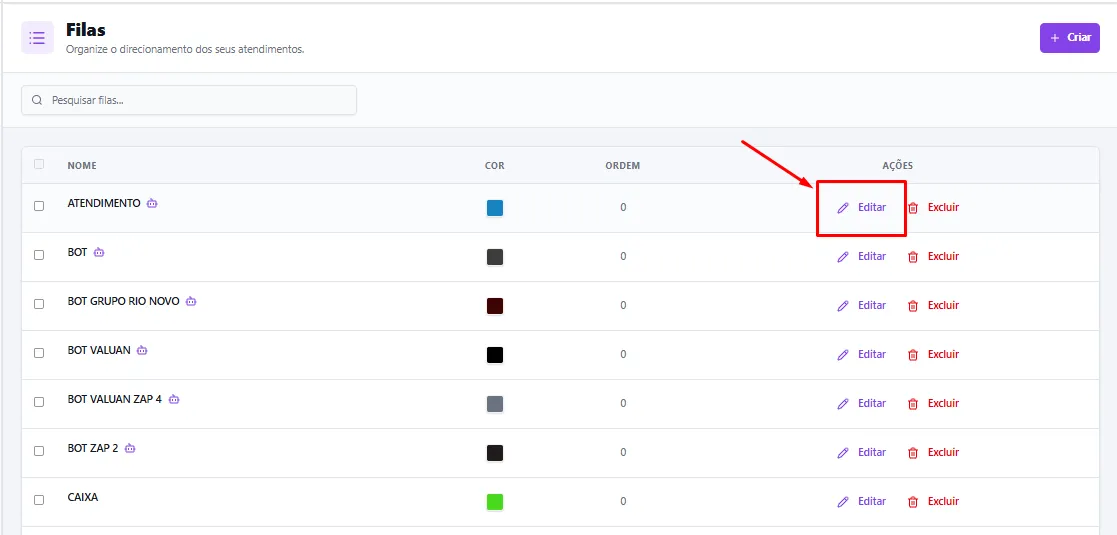Select BOT GRUPO RIO NOVO checkbox
The image size is (1117, 535).
coord(39,303)
